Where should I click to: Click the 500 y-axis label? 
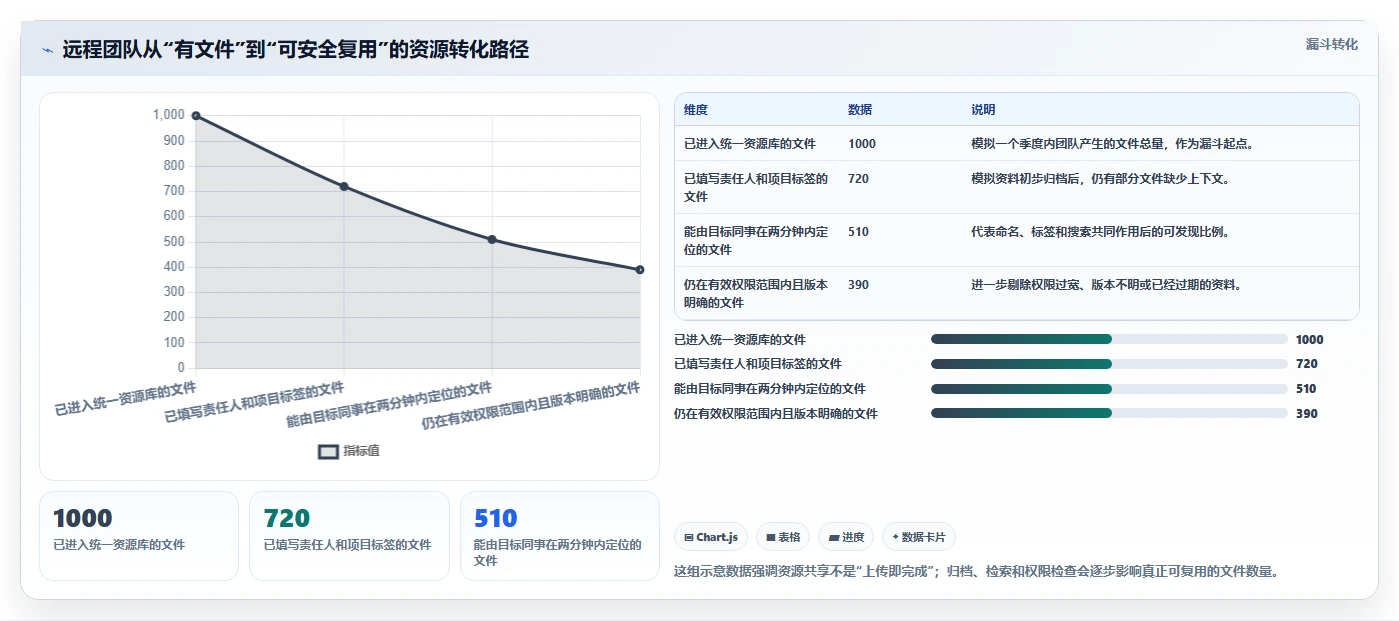[x=173, y=241]
